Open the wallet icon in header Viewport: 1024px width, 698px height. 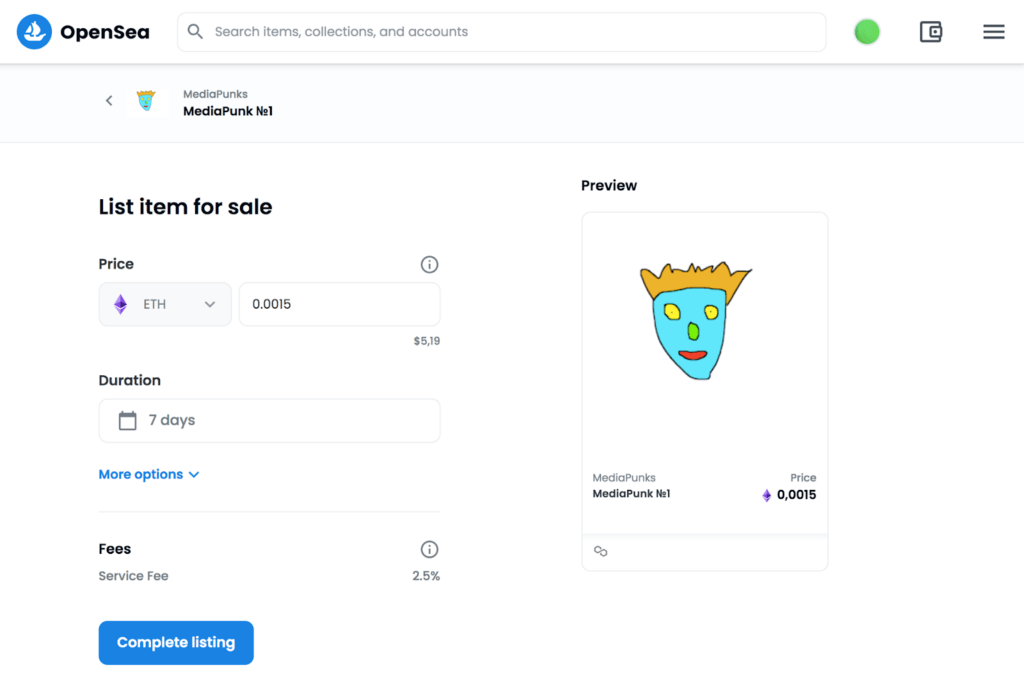931,32
